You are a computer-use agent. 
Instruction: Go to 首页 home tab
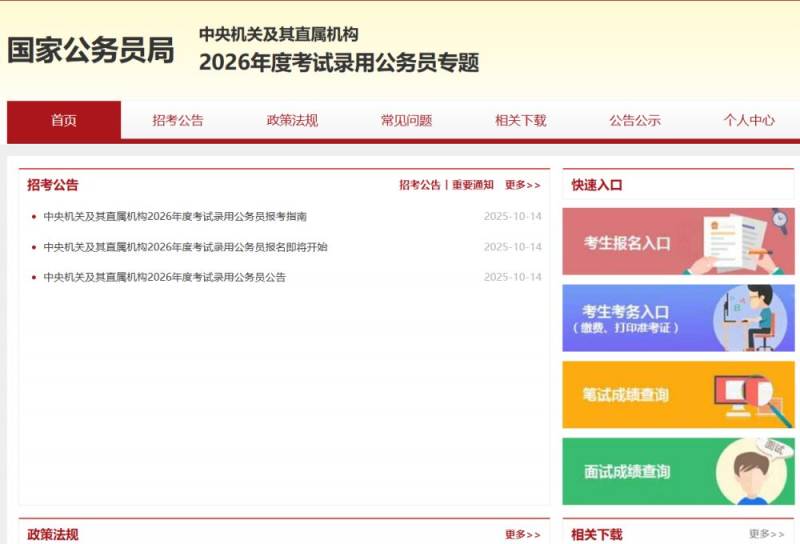64,120
